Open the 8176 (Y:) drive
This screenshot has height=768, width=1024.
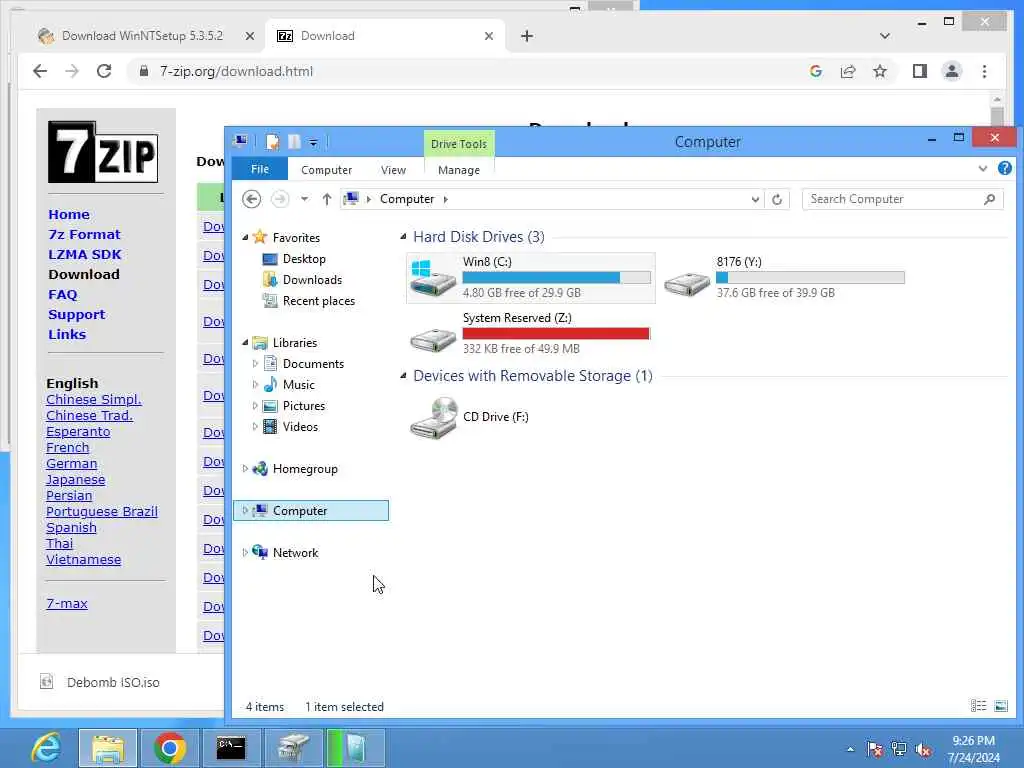point(784,278)
